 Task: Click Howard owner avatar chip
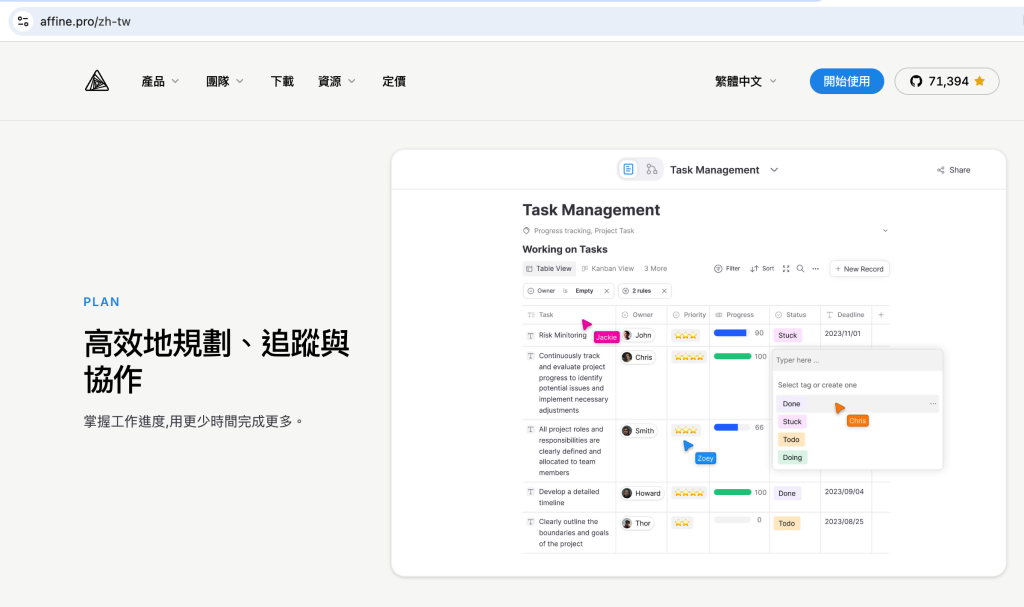click(641, 493)
